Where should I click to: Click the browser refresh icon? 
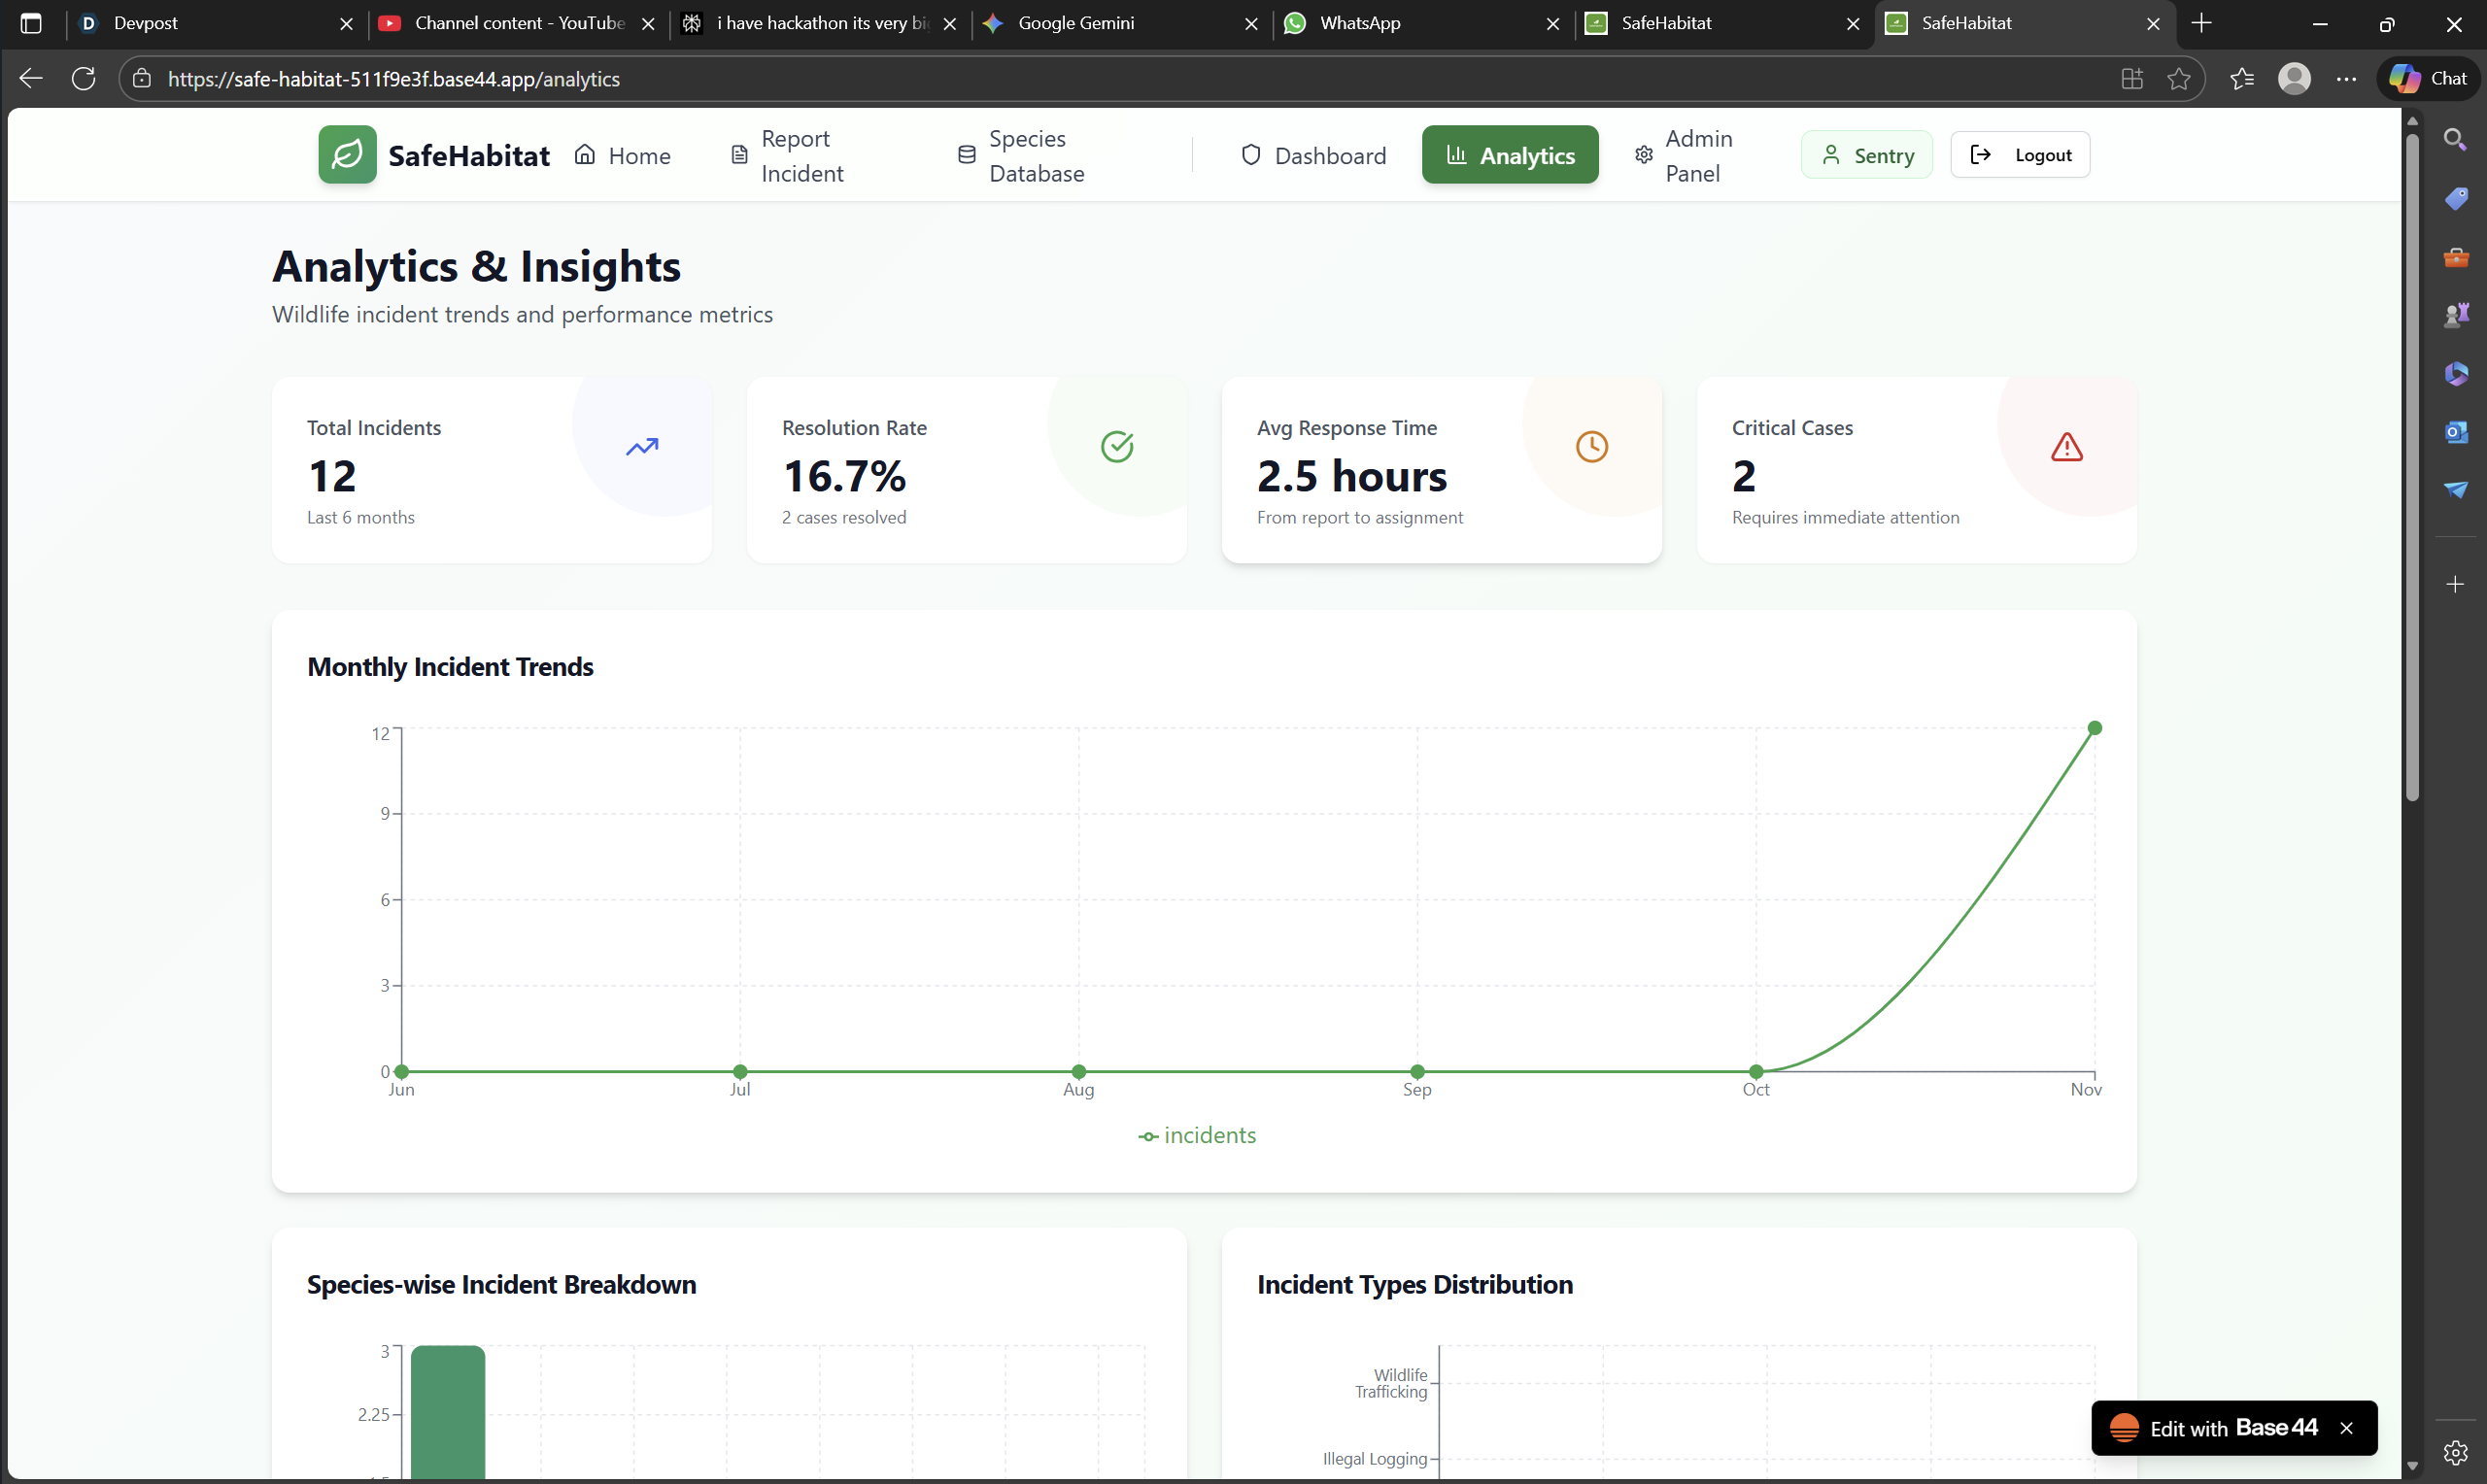(84, 79)
